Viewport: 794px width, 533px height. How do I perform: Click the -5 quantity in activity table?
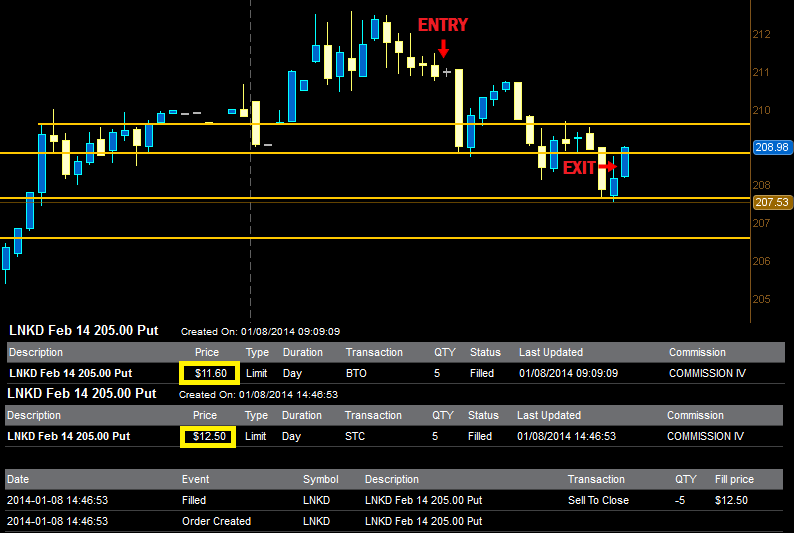pyautogui.click(x=680, y=500)
